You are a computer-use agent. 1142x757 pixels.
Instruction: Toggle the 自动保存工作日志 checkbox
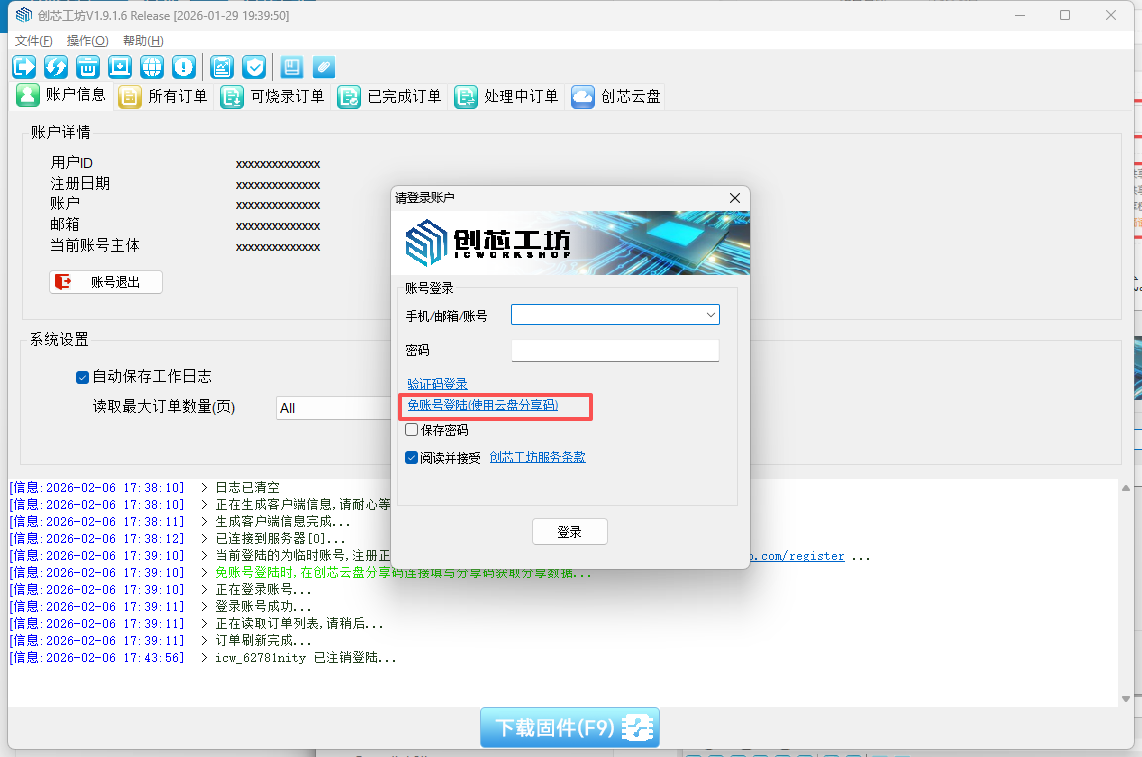83,377
